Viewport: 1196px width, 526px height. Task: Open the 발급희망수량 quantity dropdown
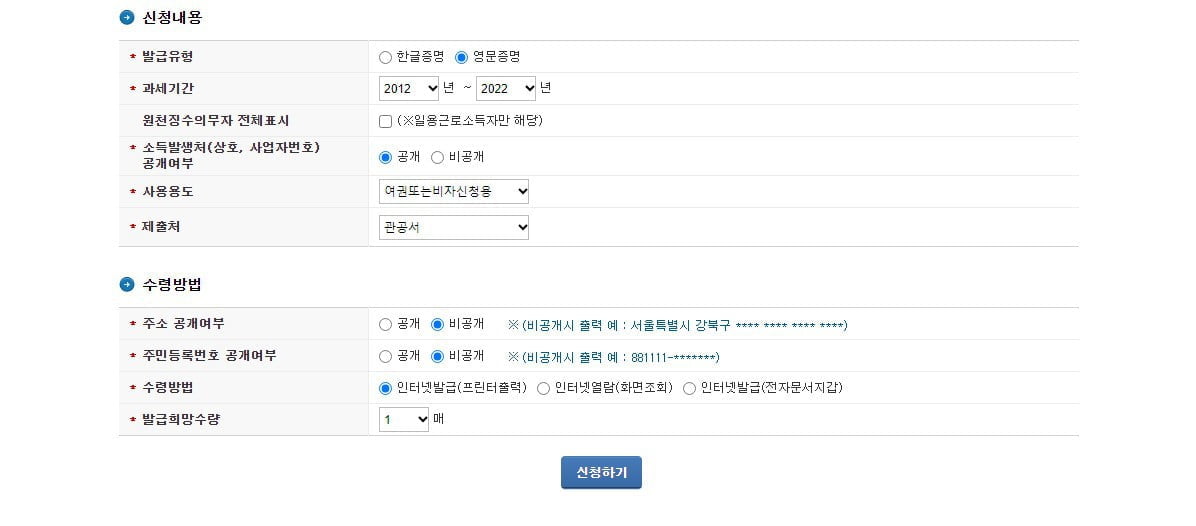tap(404, 419)
